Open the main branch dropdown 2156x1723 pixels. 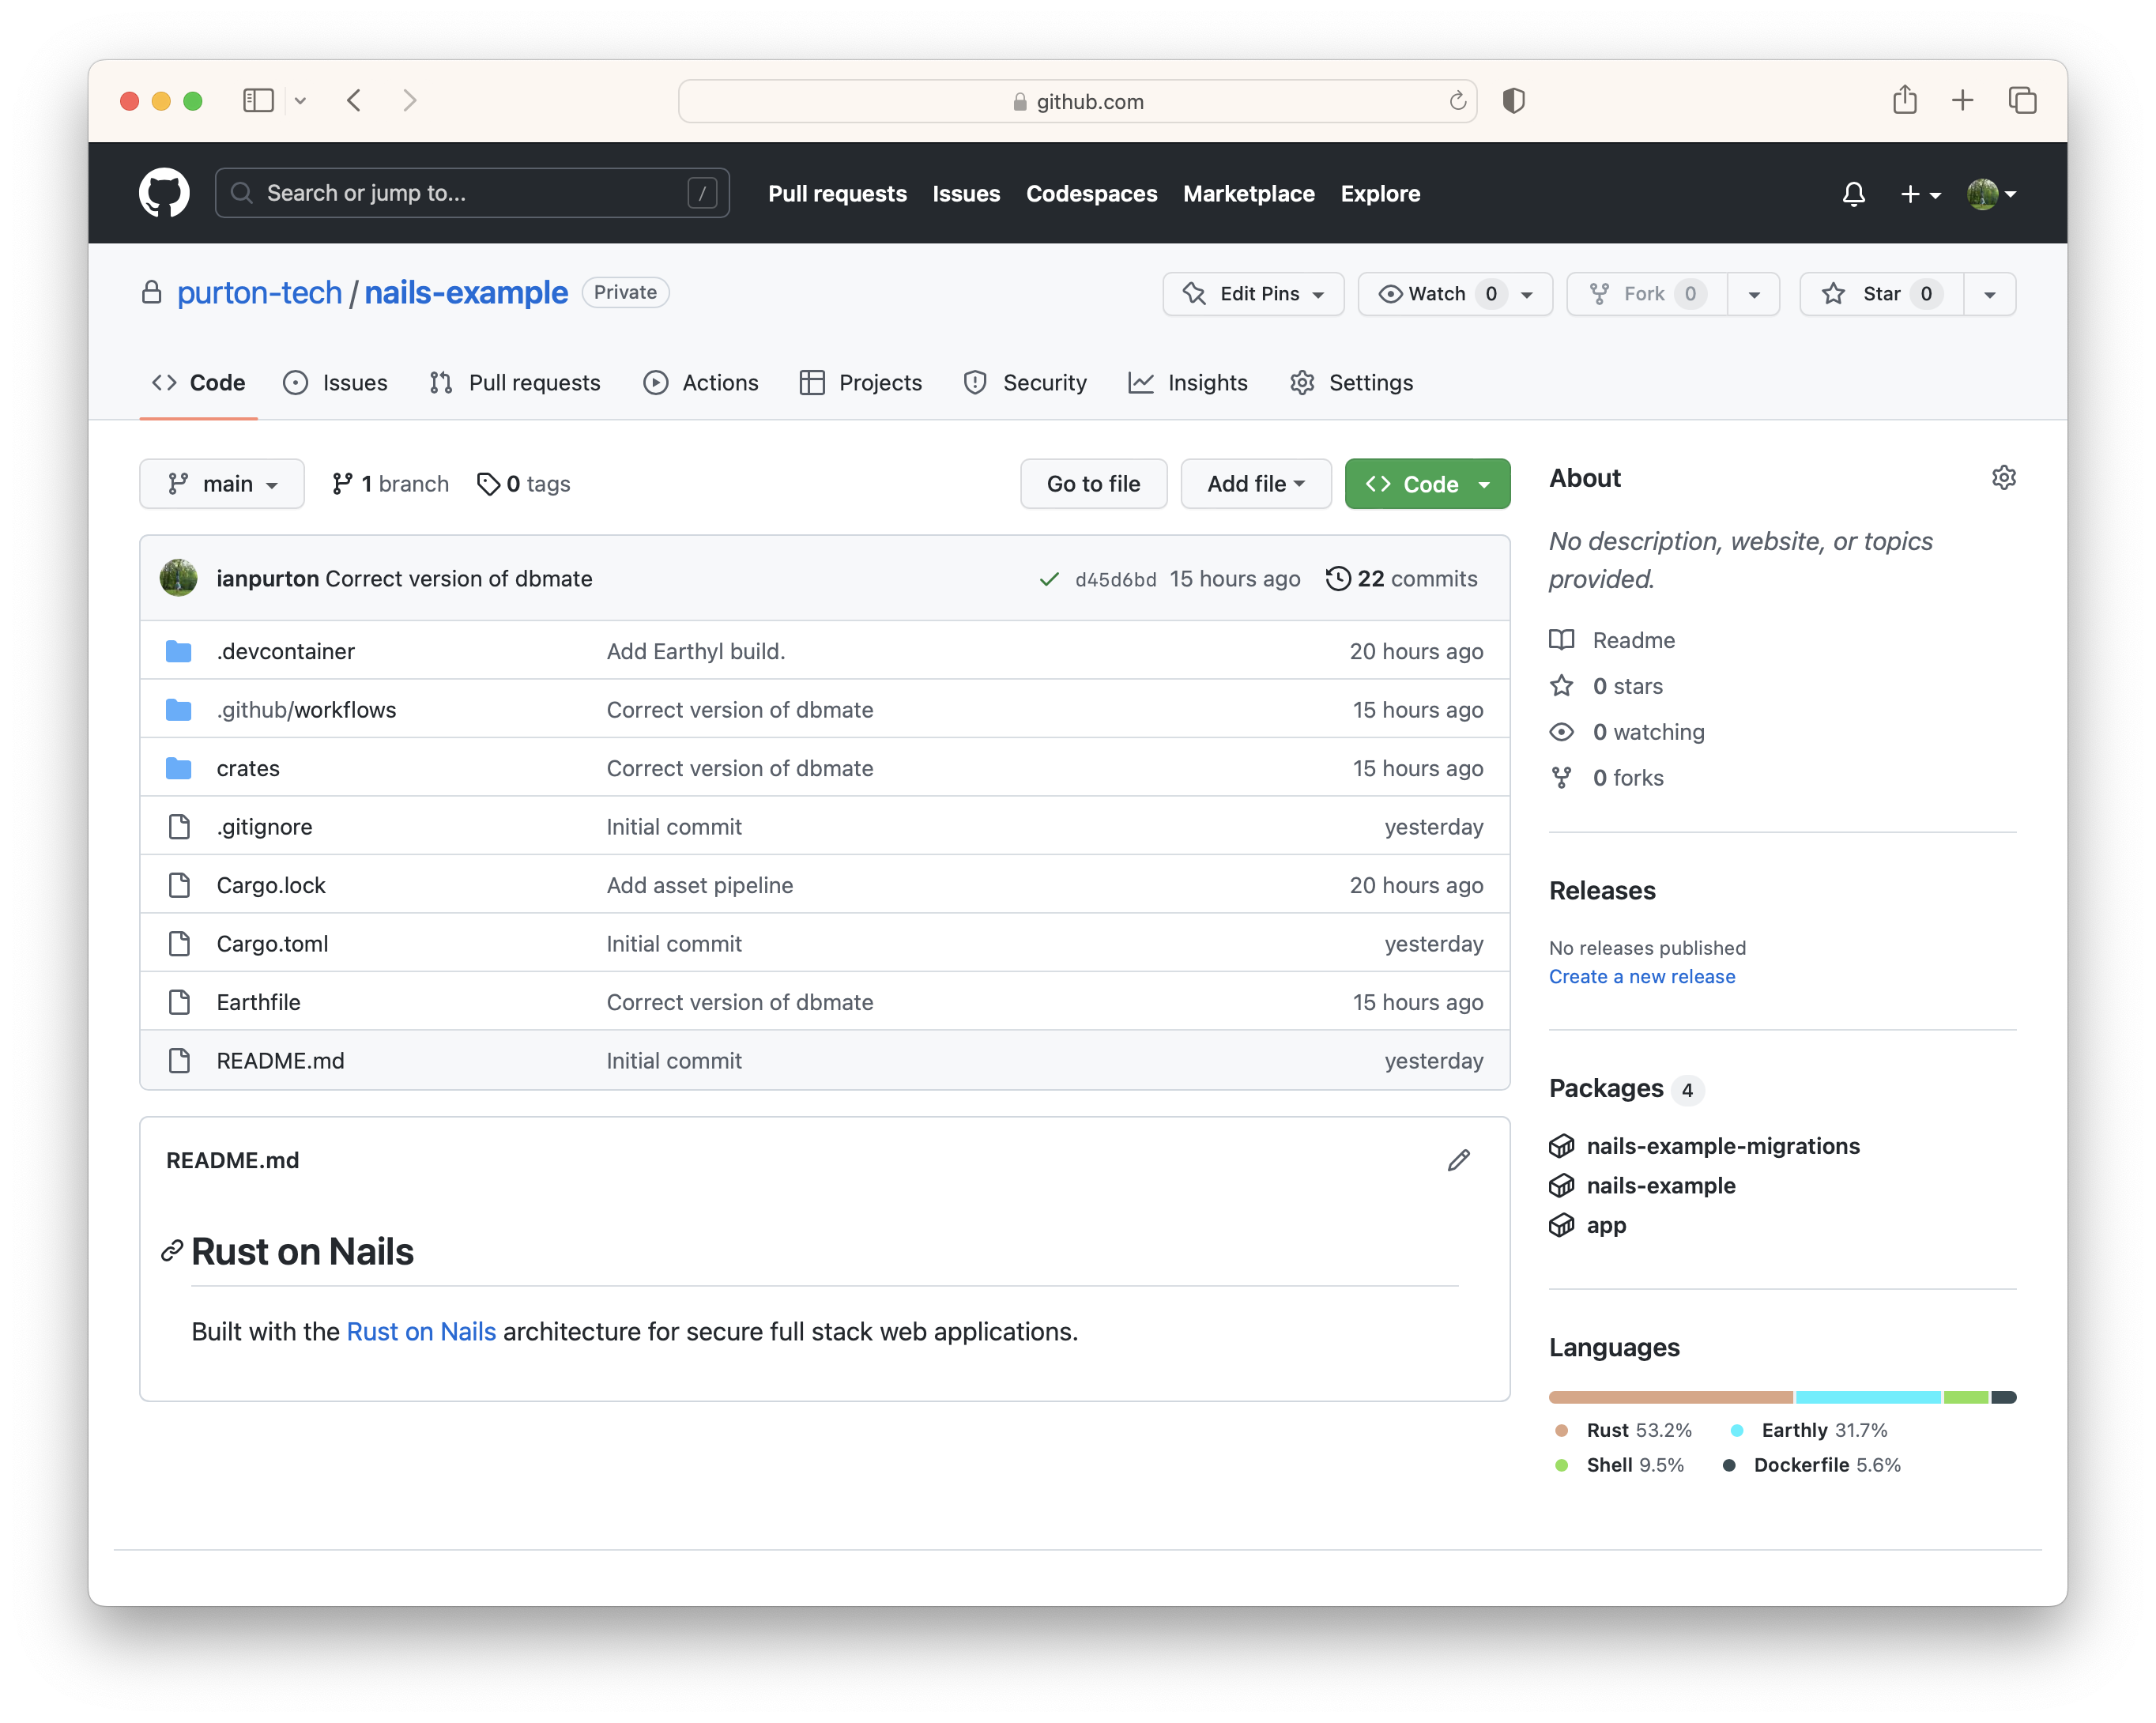pos(222,484)
